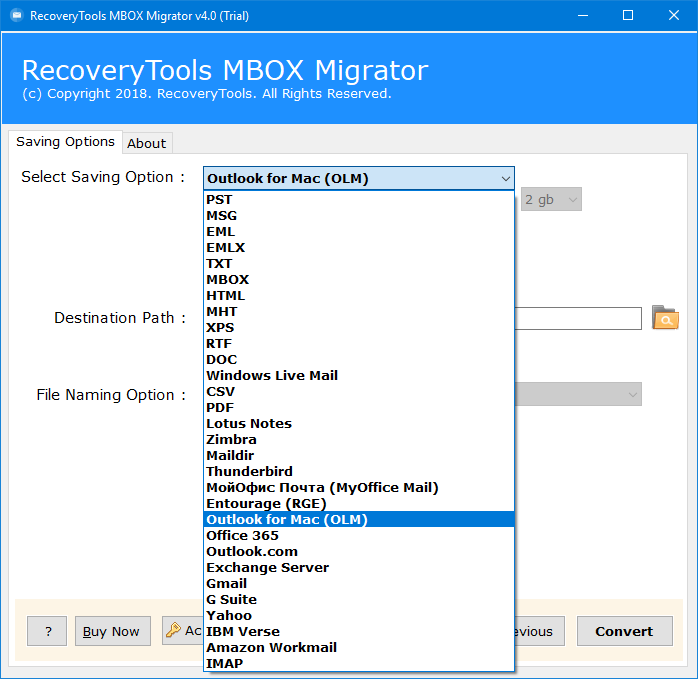Click the key icon on Activate button

[x=173, y=630]
